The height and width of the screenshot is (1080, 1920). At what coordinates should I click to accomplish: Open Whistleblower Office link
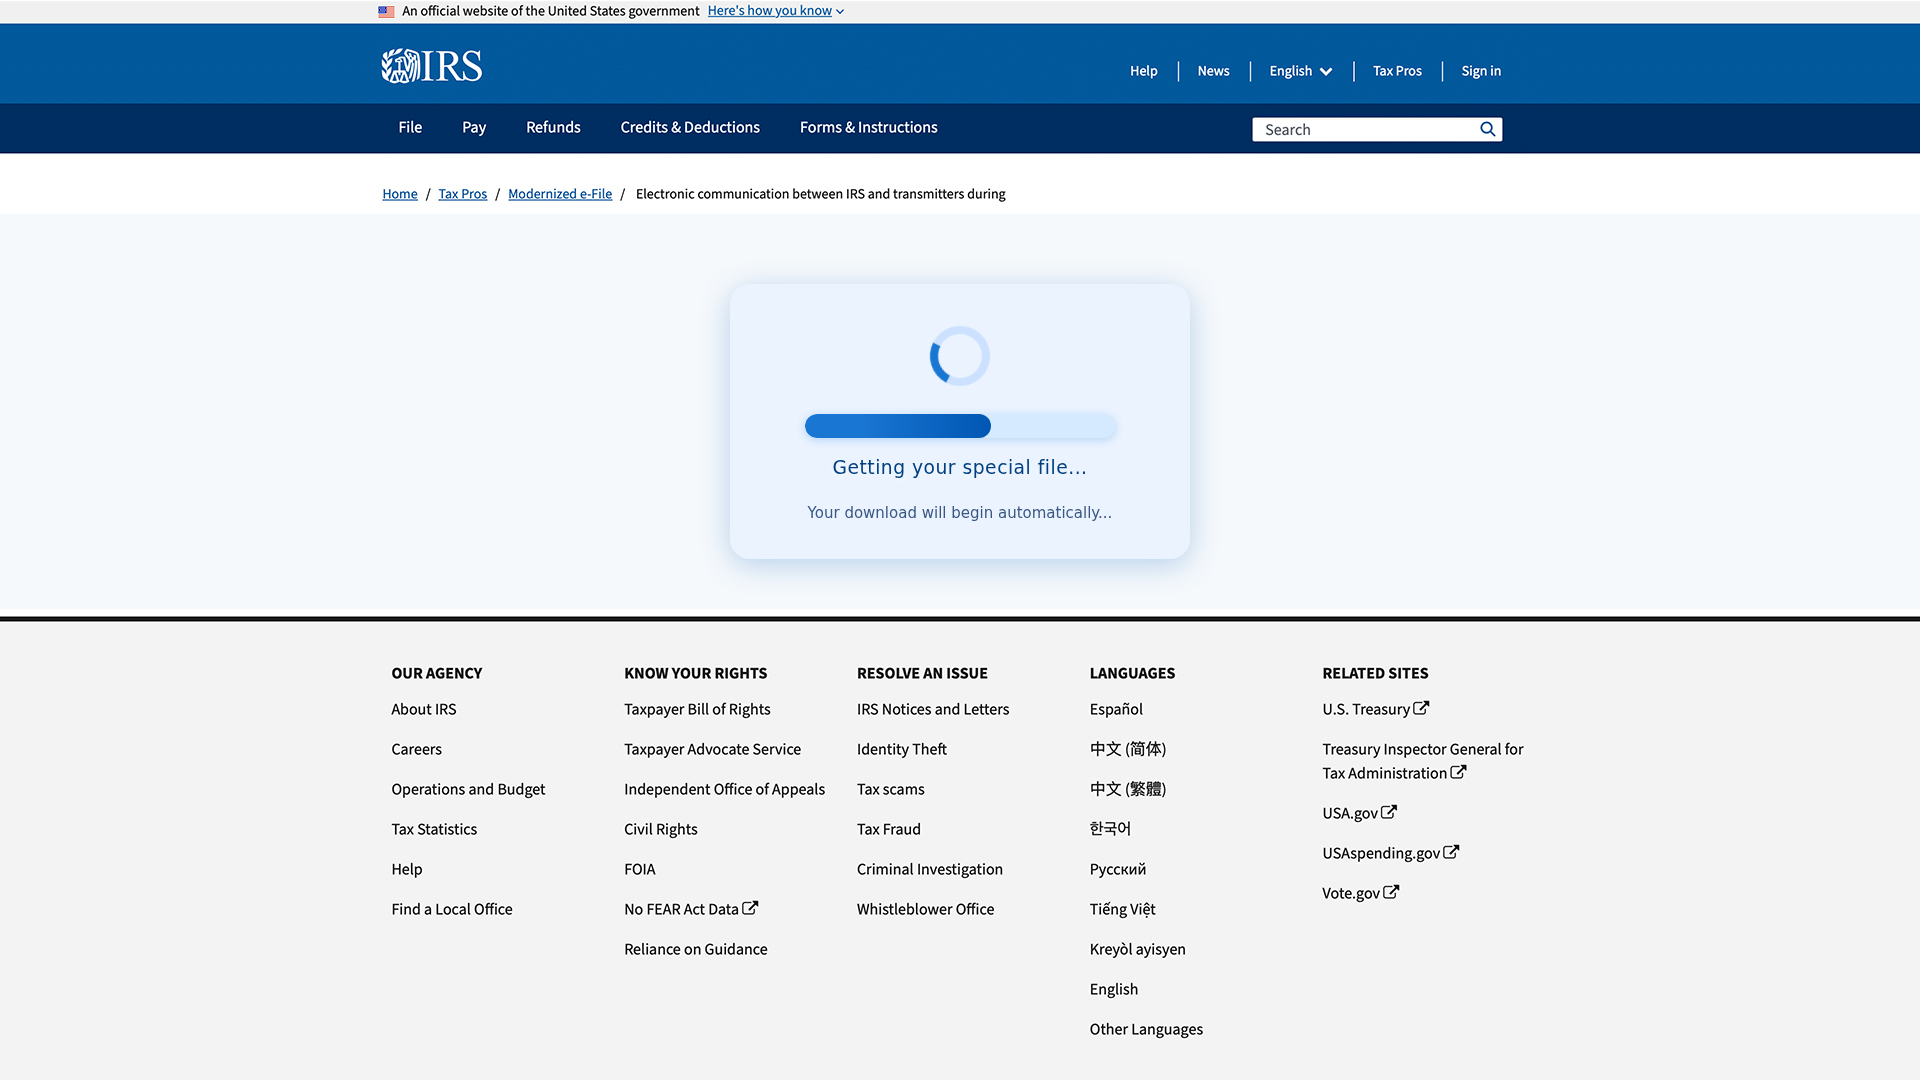(x=925, y=909)
